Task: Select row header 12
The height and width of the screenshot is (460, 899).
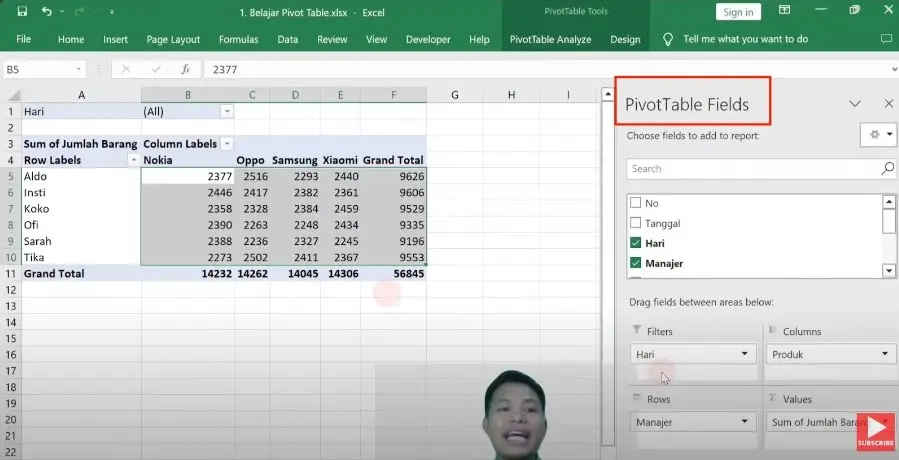Action: (11, 290)
